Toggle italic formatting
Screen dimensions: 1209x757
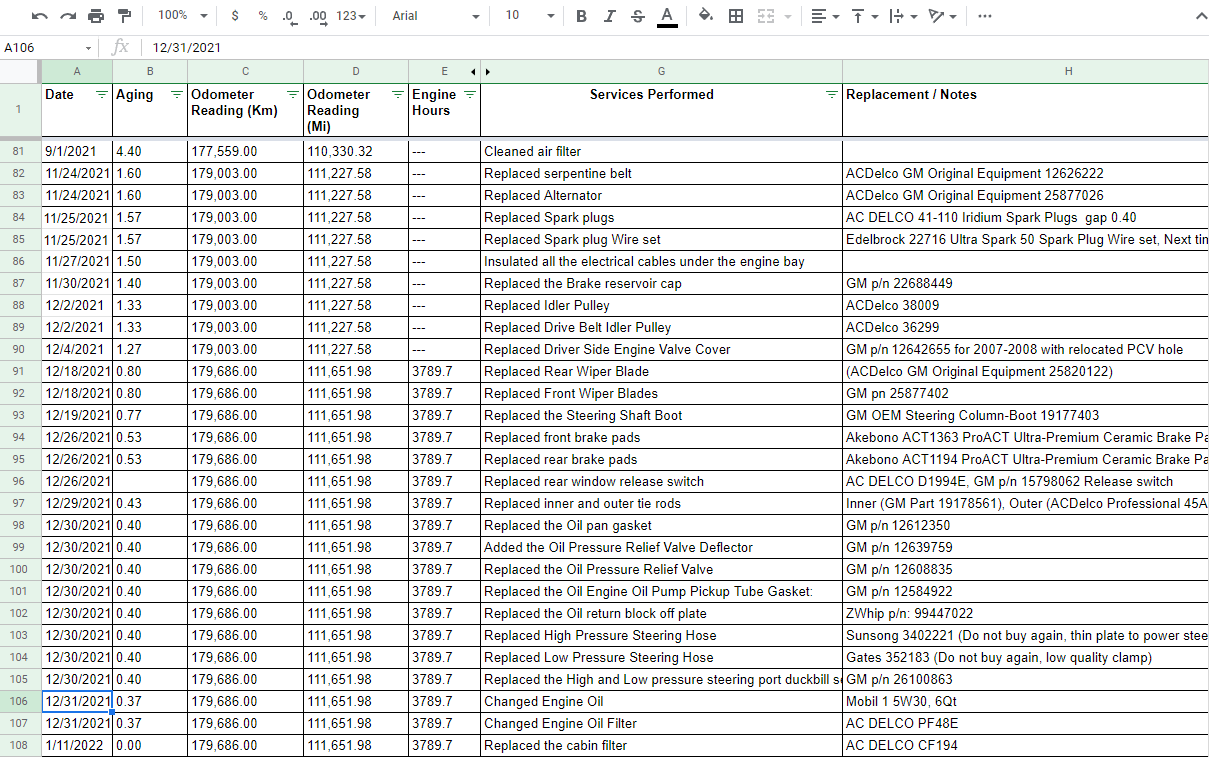(610, 16)
